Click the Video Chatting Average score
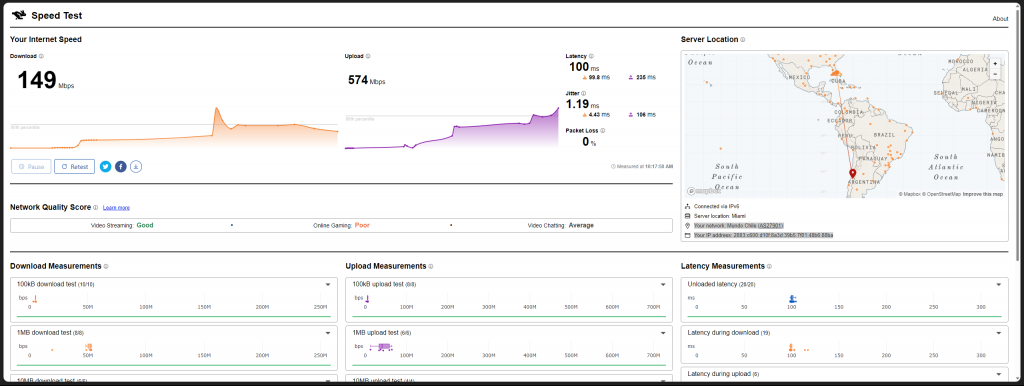 [560, 225]
